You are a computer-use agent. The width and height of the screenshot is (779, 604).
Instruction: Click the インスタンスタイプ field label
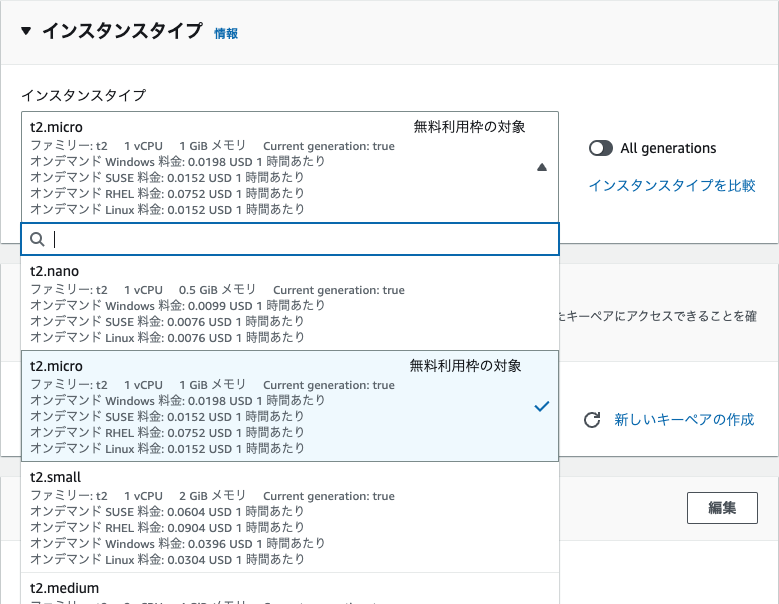[84, 95]
